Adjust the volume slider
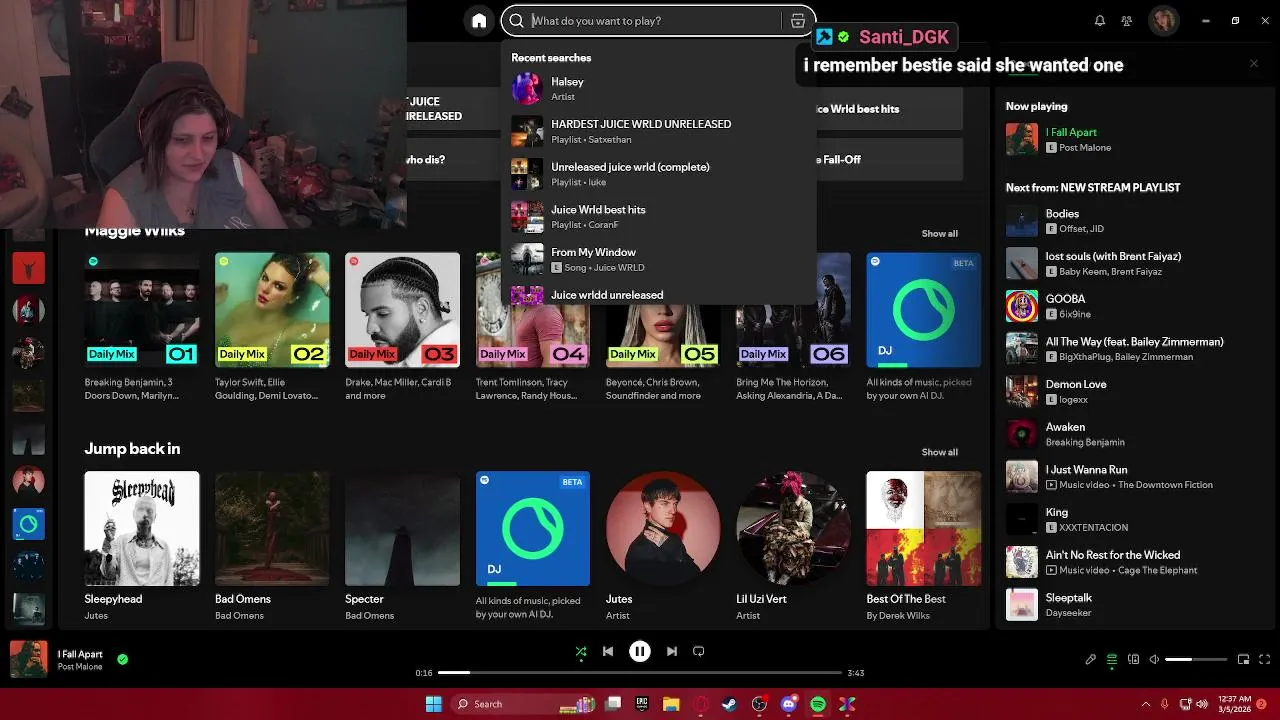The width and height of the screenshot is (1280, 720). (x=1196, y=660)
